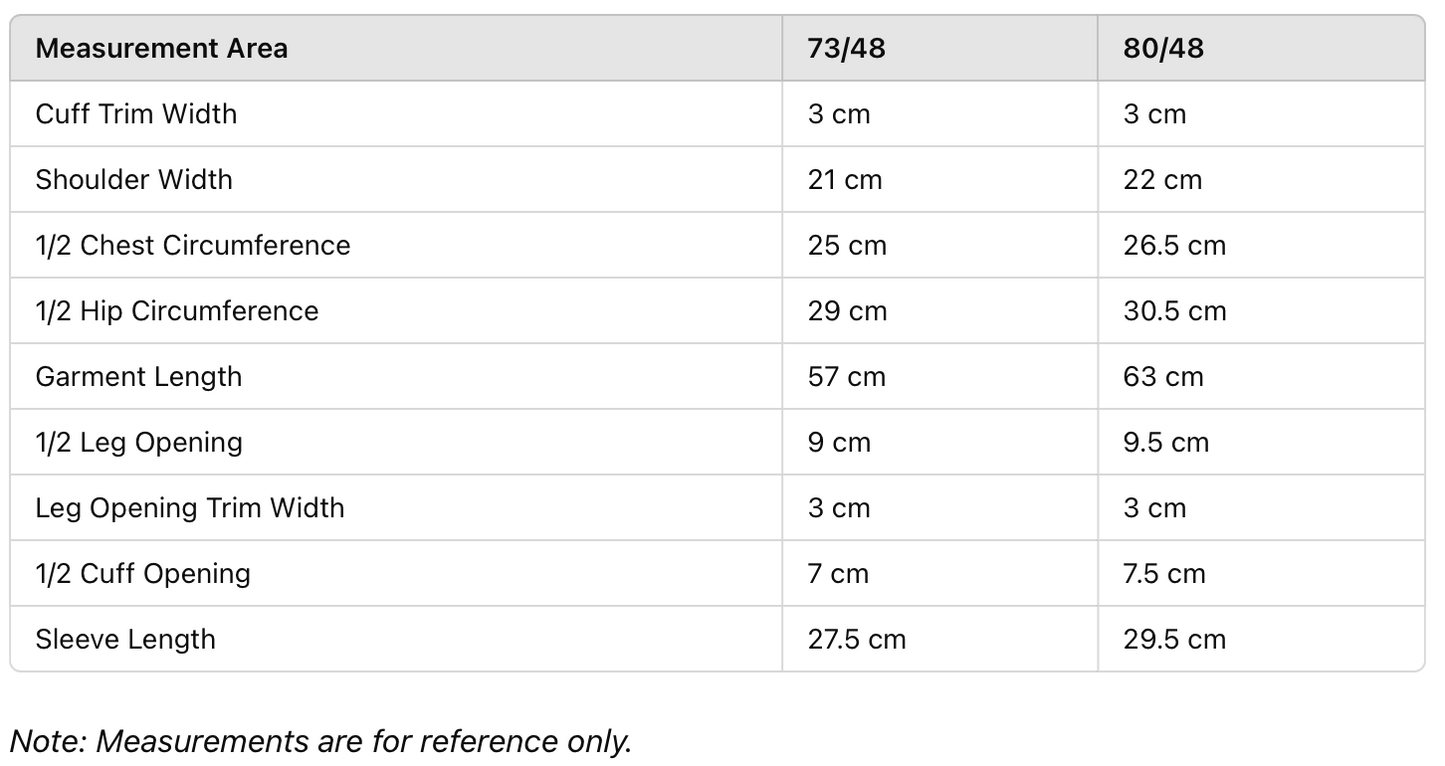Image resolution: width=1445 pixels, height=766 pixels.
Task: Select the 26.5 cm chest value
Action: click(x=1174, y=246)
